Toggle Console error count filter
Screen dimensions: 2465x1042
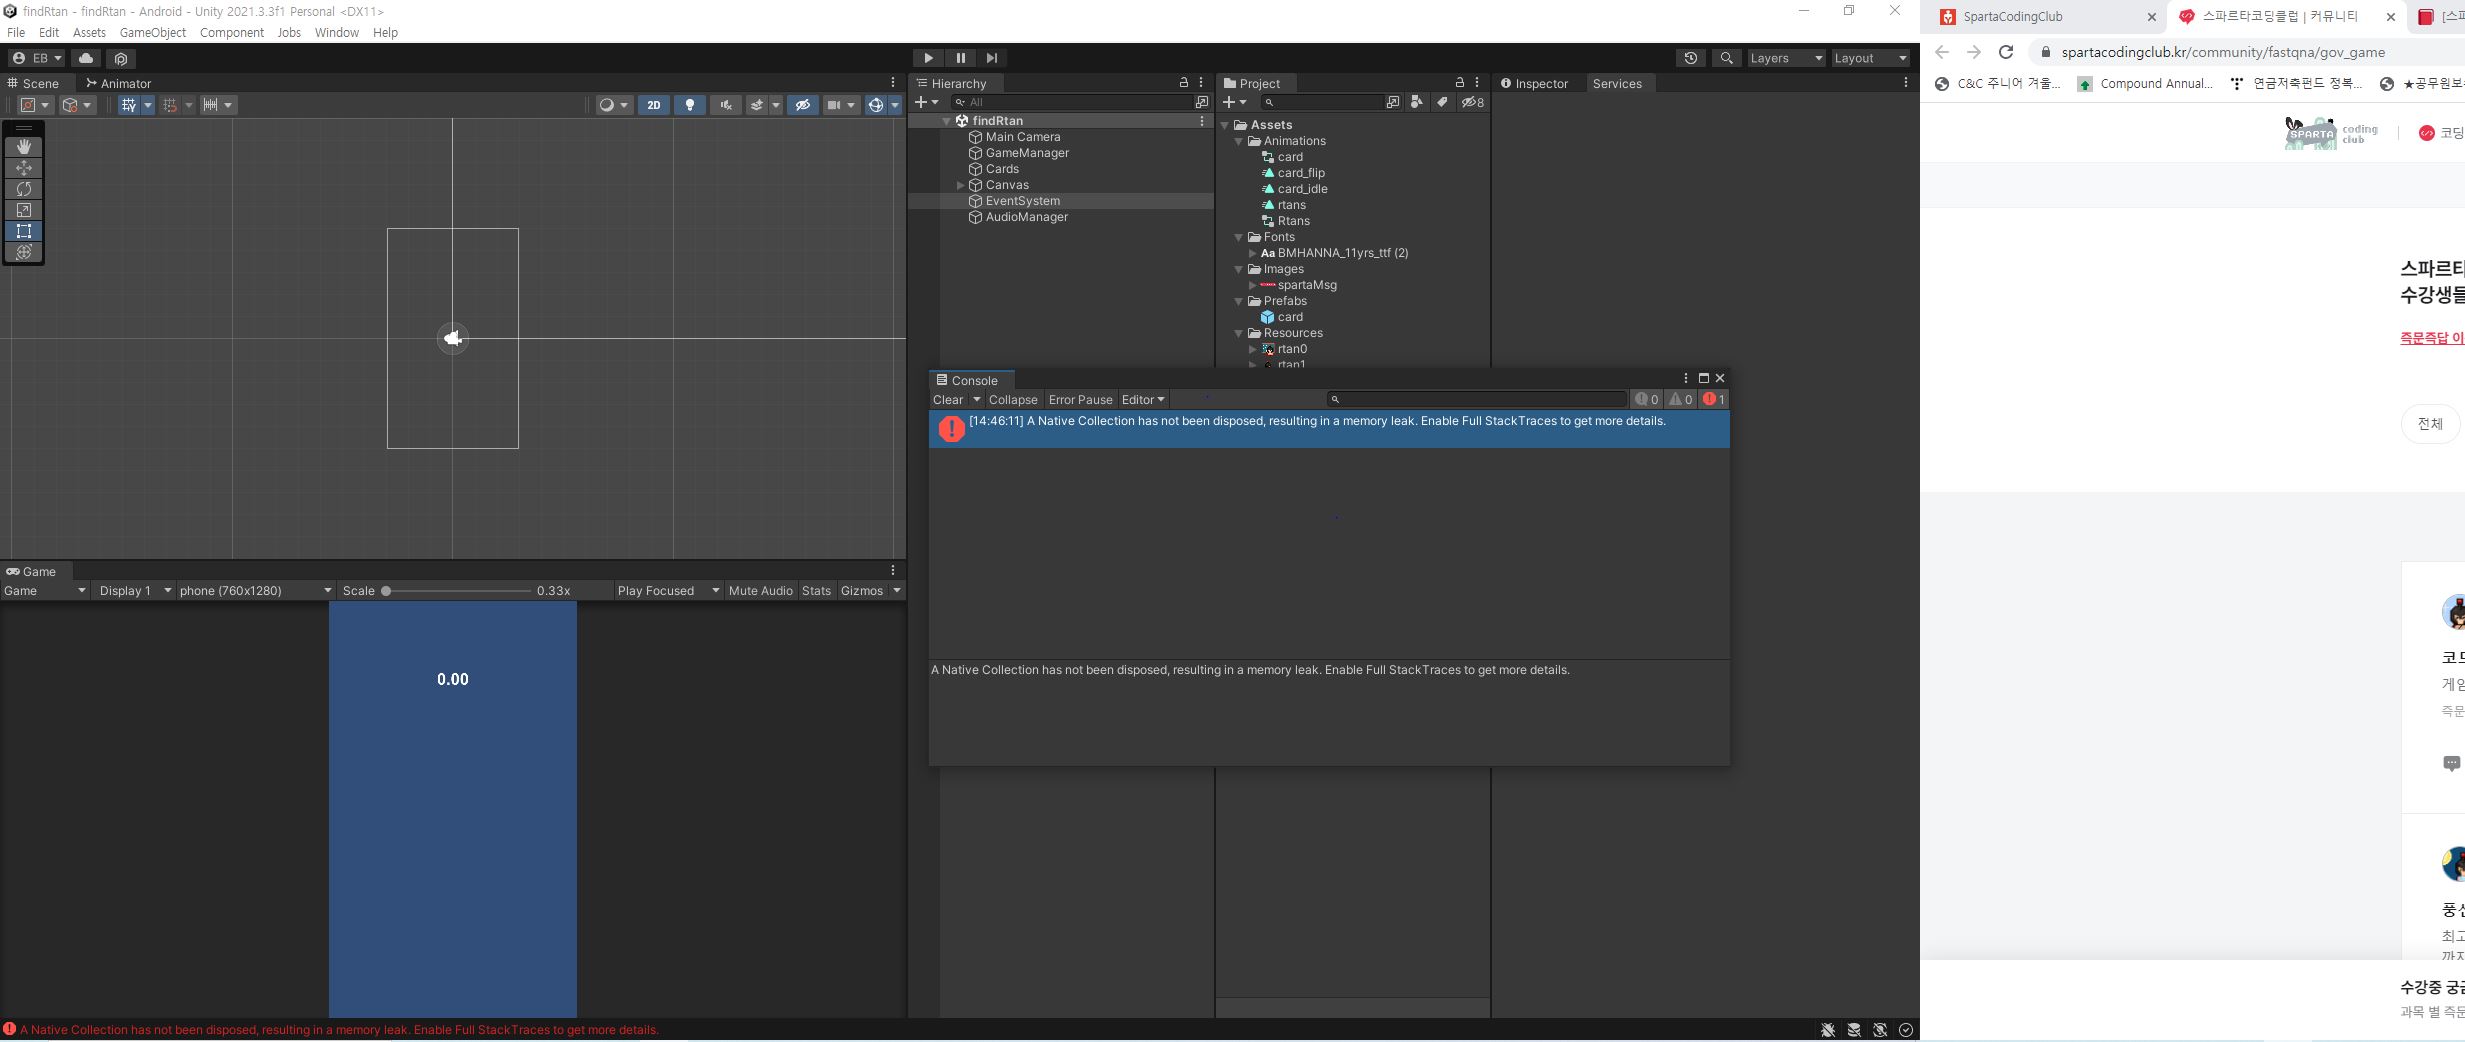click(1714, 400)
